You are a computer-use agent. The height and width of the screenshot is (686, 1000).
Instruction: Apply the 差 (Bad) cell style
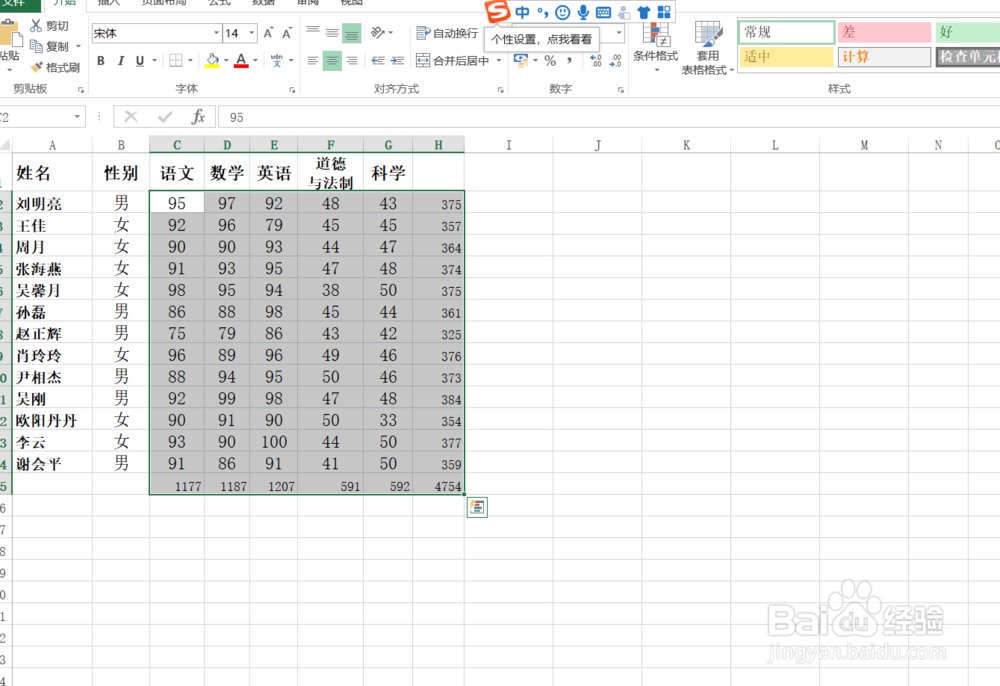point(884,32)
